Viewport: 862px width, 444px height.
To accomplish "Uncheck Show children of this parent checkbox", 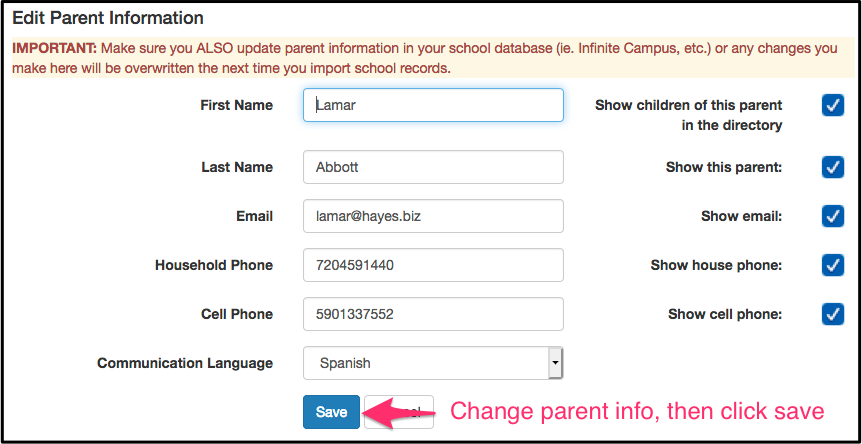I will click(833, 105).
